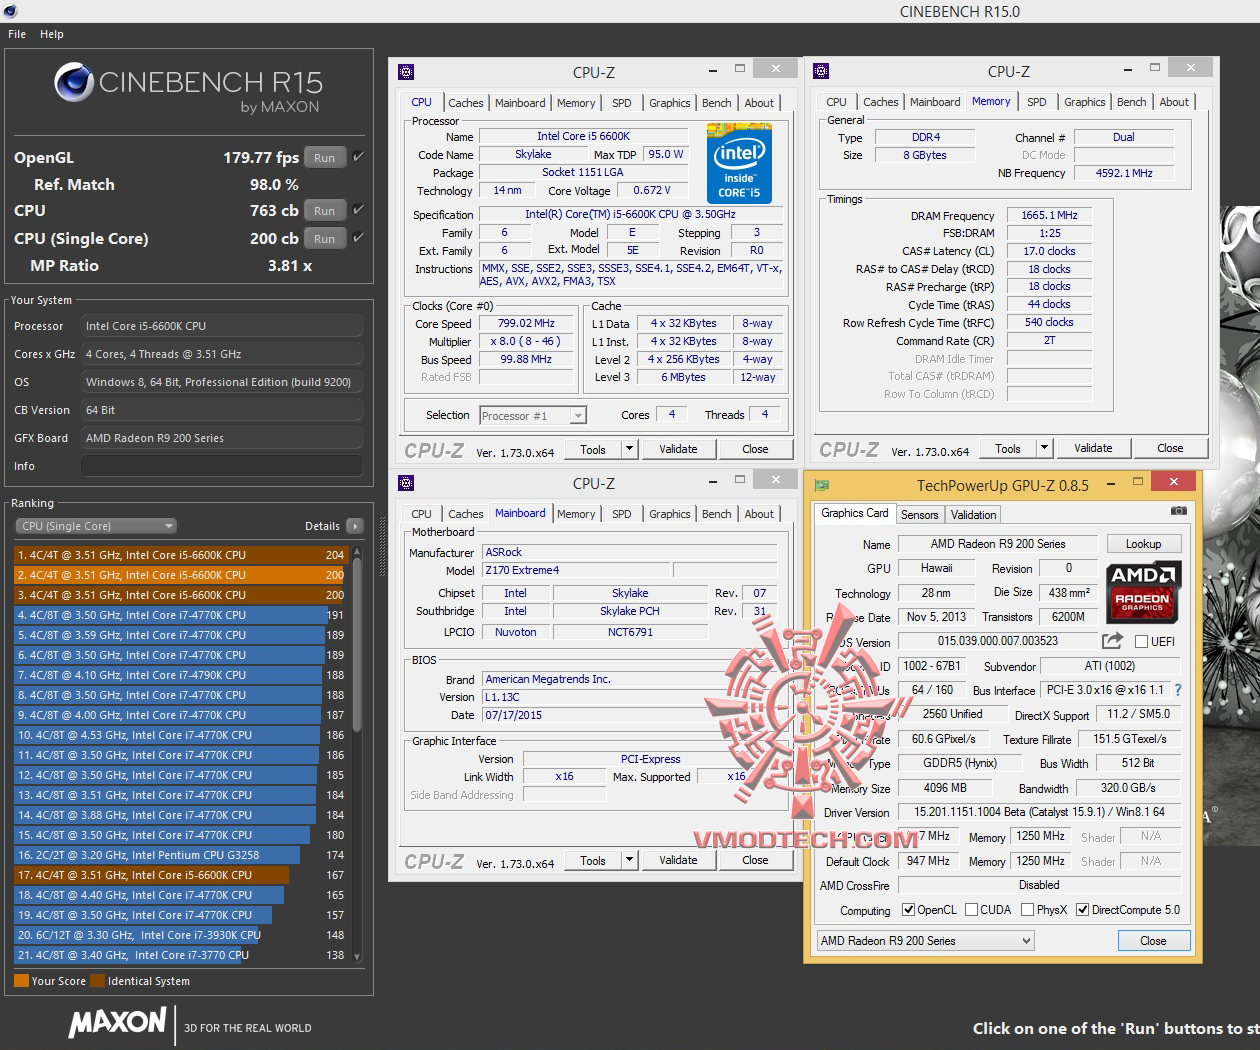Open the Processor #1 selection dropdown

[x=533, y=416]
